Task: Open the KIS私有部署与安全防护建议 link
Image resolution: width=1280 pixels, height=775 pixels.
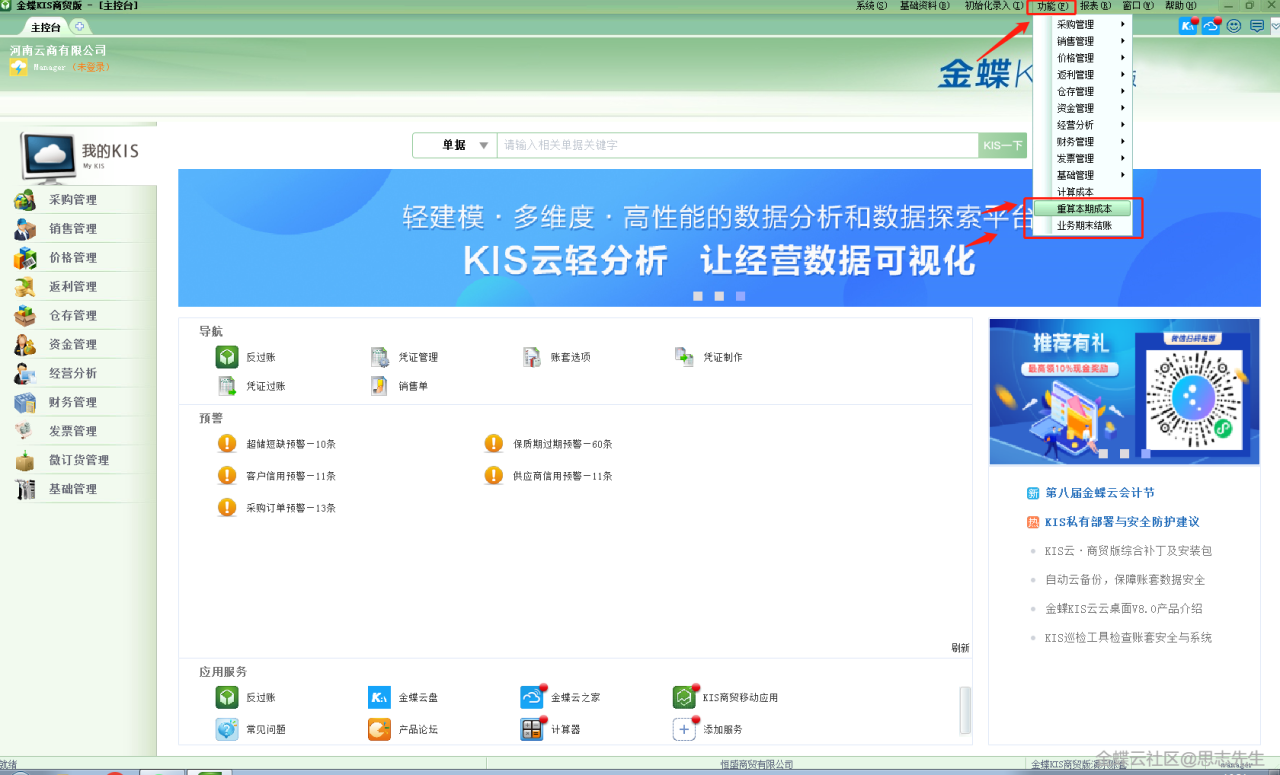Action: click(x=1122, y=522)
